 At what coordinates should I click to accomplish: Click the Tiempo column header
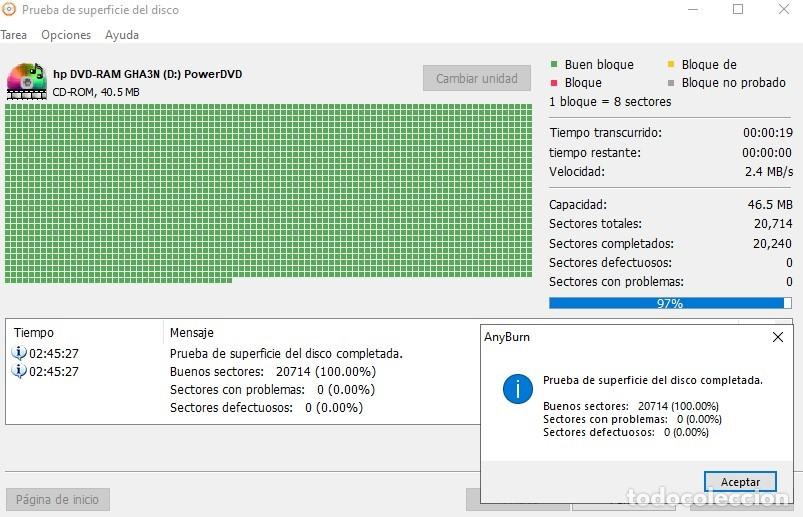point(34,333)
